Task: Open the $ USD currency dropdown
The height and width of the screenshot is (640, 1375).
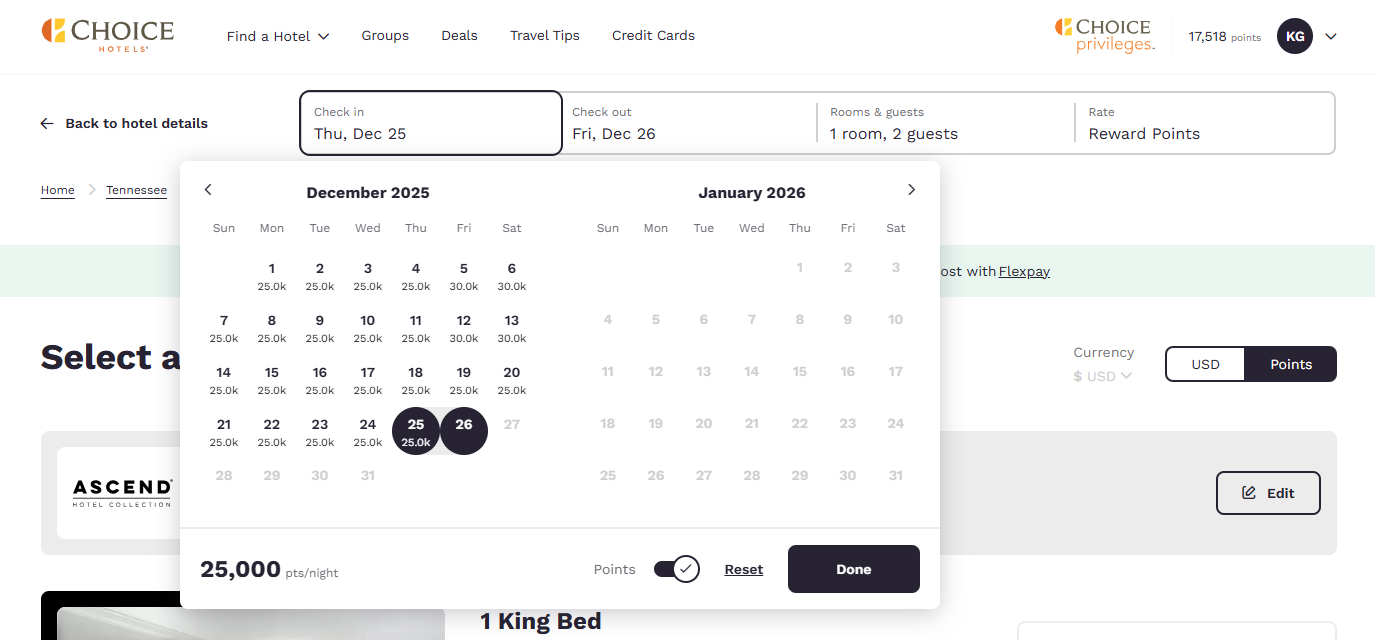Action: (x=1102, y=376)
